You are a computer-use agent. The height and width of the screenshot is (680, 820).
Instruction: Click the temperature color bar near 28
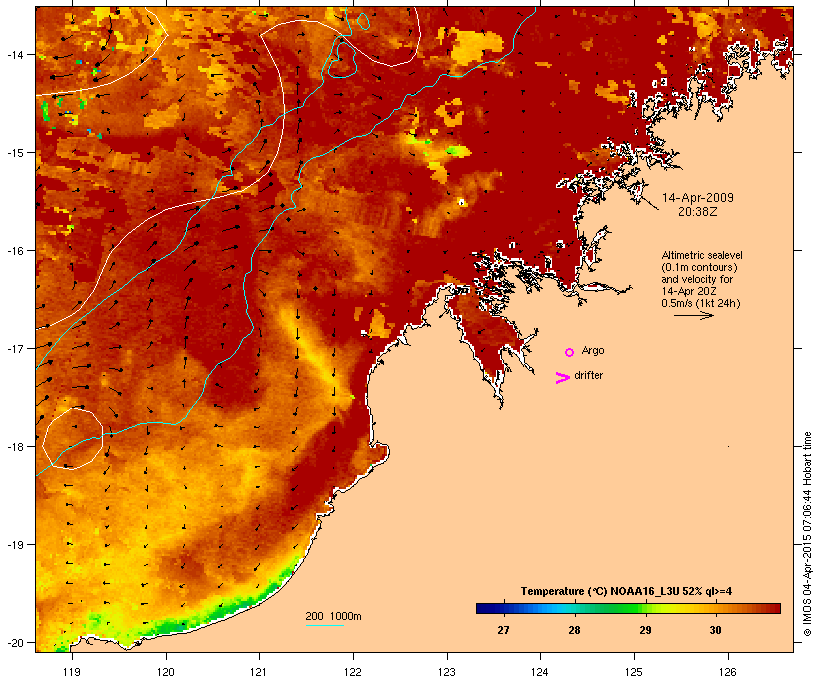[x=574, y=608]
